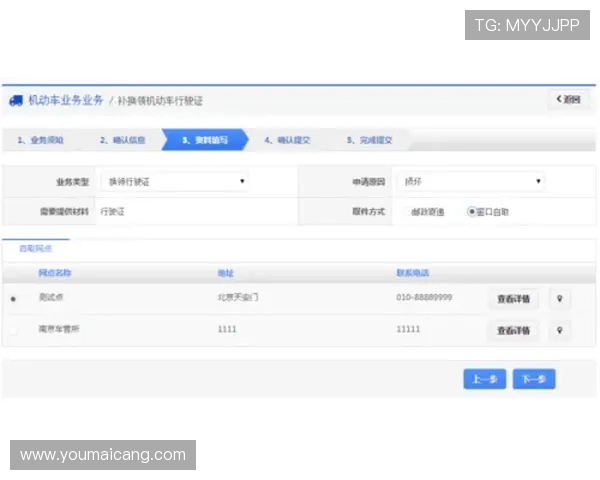Click the 11111 phone cell
The width and height of the screenshot is (600, 480).
408,329
